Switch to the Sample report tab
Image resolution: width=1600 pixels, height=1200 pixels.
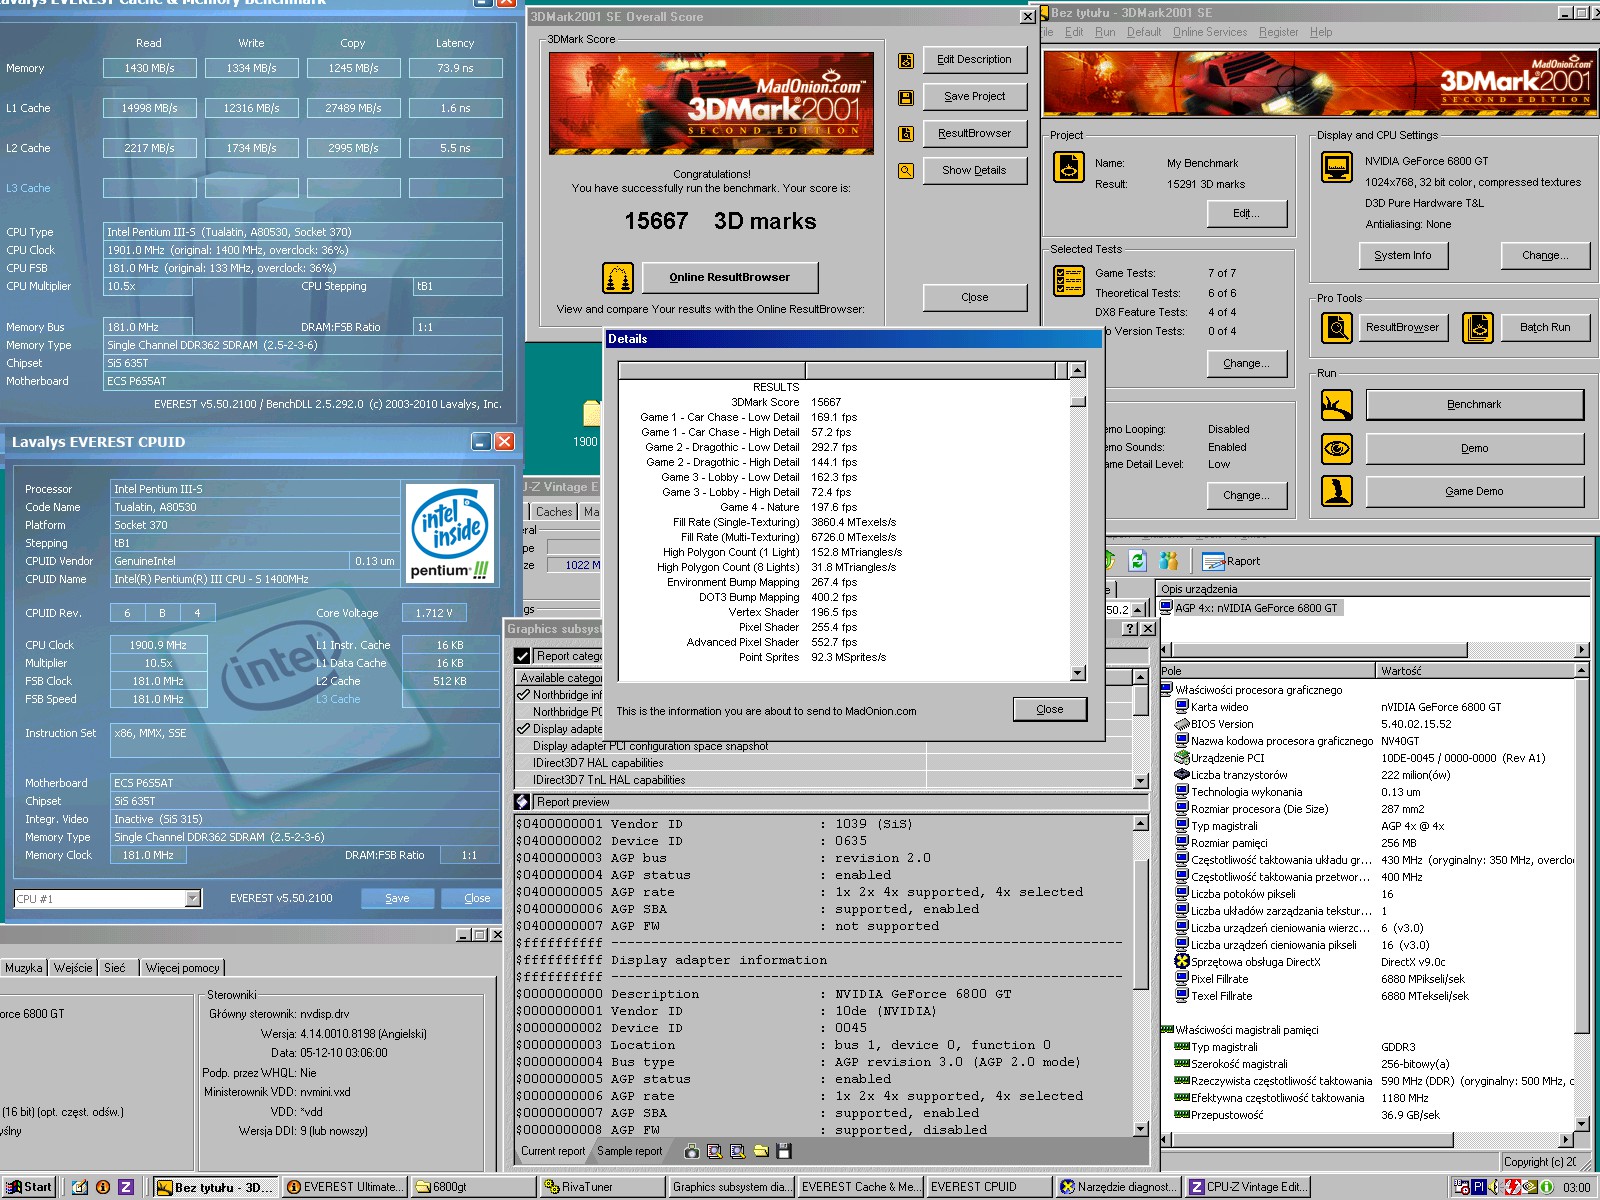pyautogui.click(x=630, y=1151)
